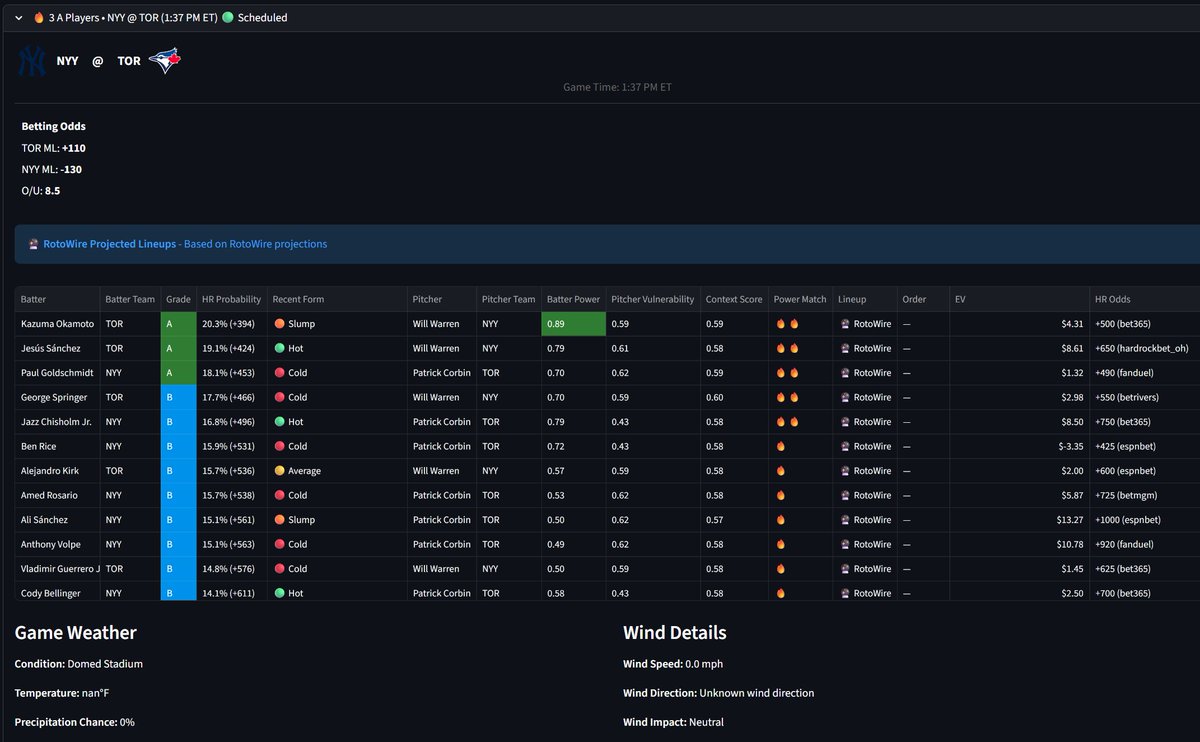Click Ben Rice's Power Match fire icon

click(x=781, y=446)
